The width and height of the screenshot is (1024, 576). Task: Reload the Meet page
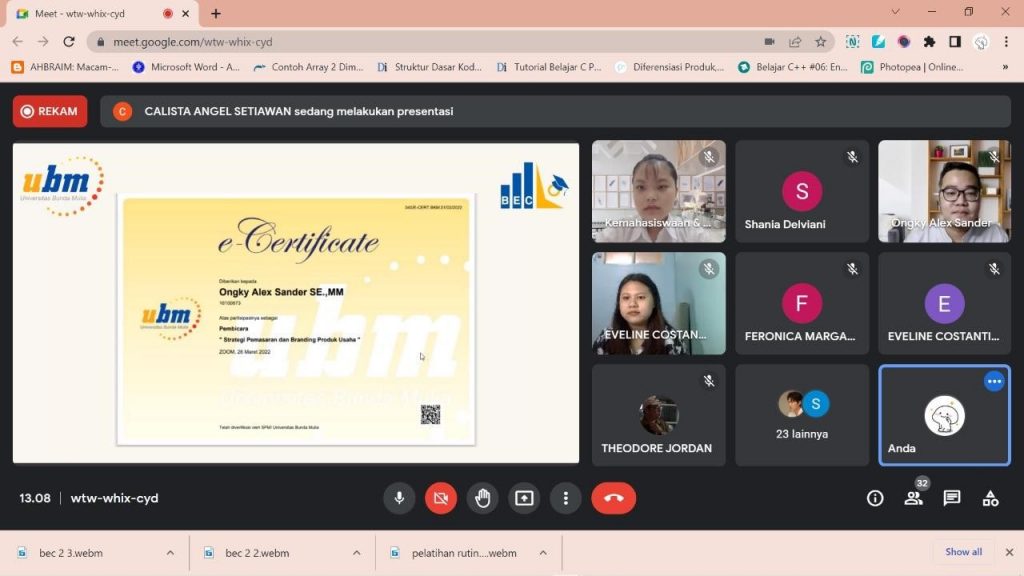(69, 42)
